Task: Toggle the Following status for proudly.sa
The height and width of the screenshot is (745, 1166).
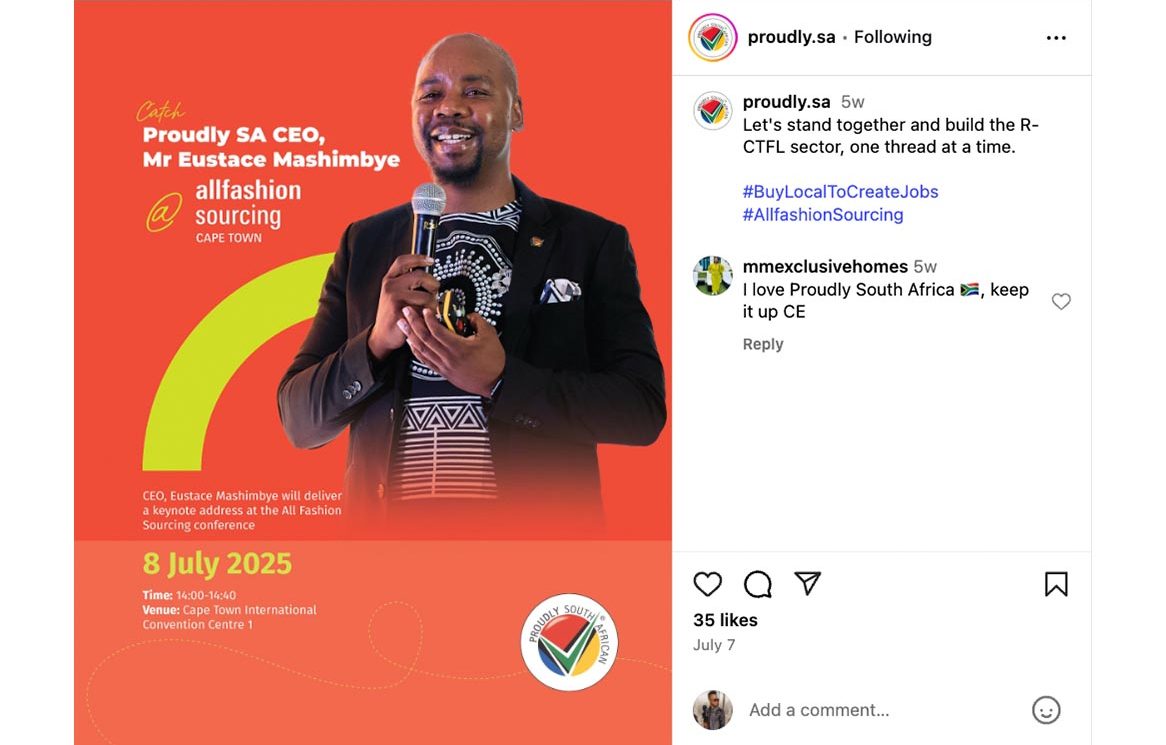Action: [892, 37]
